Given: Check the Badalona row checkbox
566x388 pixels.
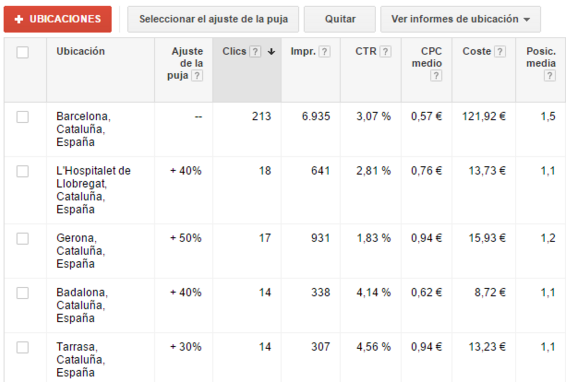Looking at the screenshot, I should point(23,293).
